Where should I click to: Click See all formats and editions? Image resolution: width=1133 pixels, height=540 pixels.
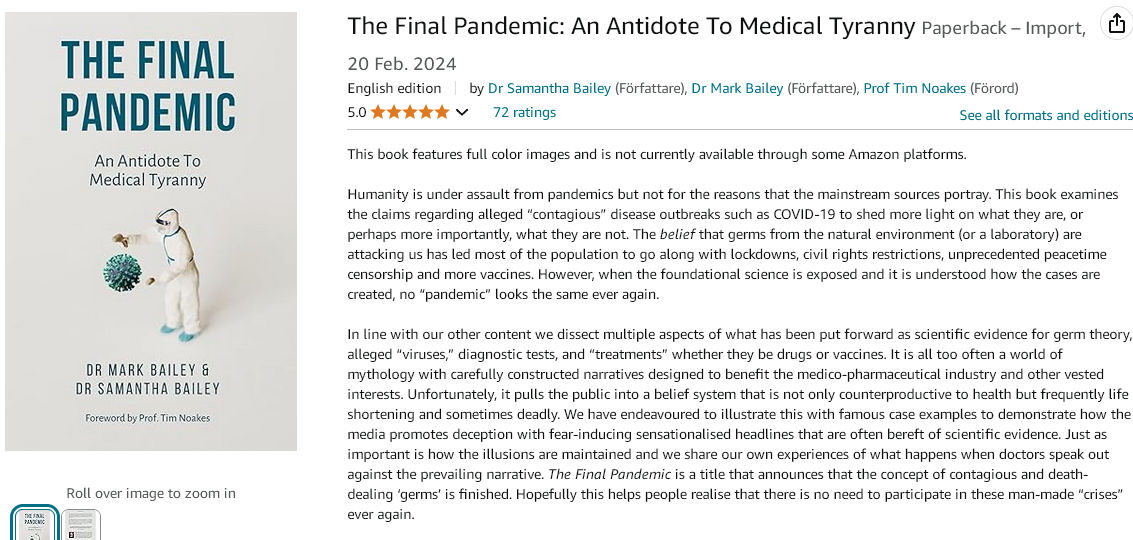coord(1046,115)
